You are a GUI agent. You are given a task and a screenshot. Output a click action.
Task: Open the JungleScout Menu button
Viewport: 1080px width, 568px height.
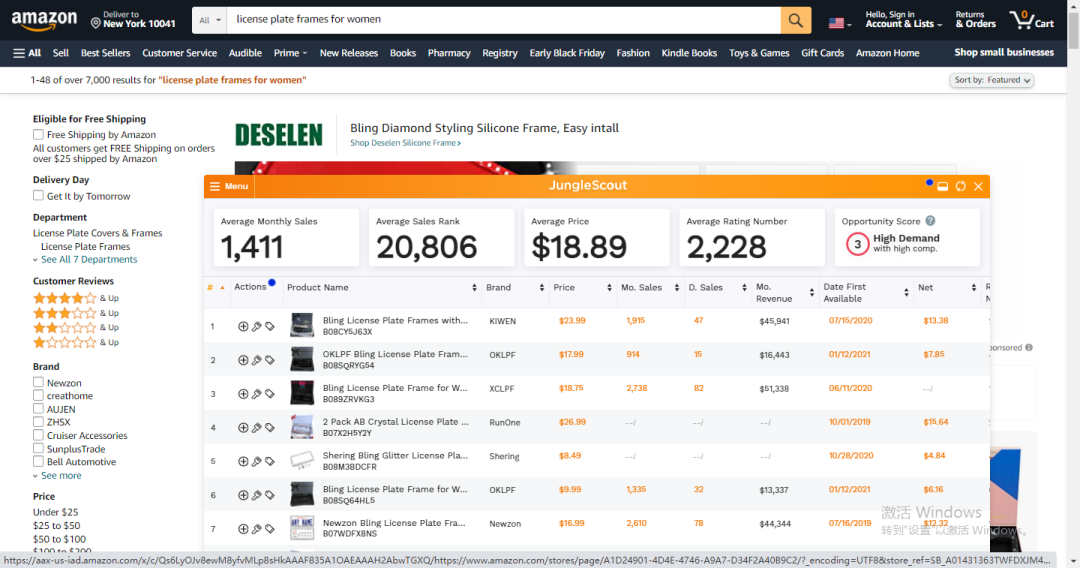[229, 187]
